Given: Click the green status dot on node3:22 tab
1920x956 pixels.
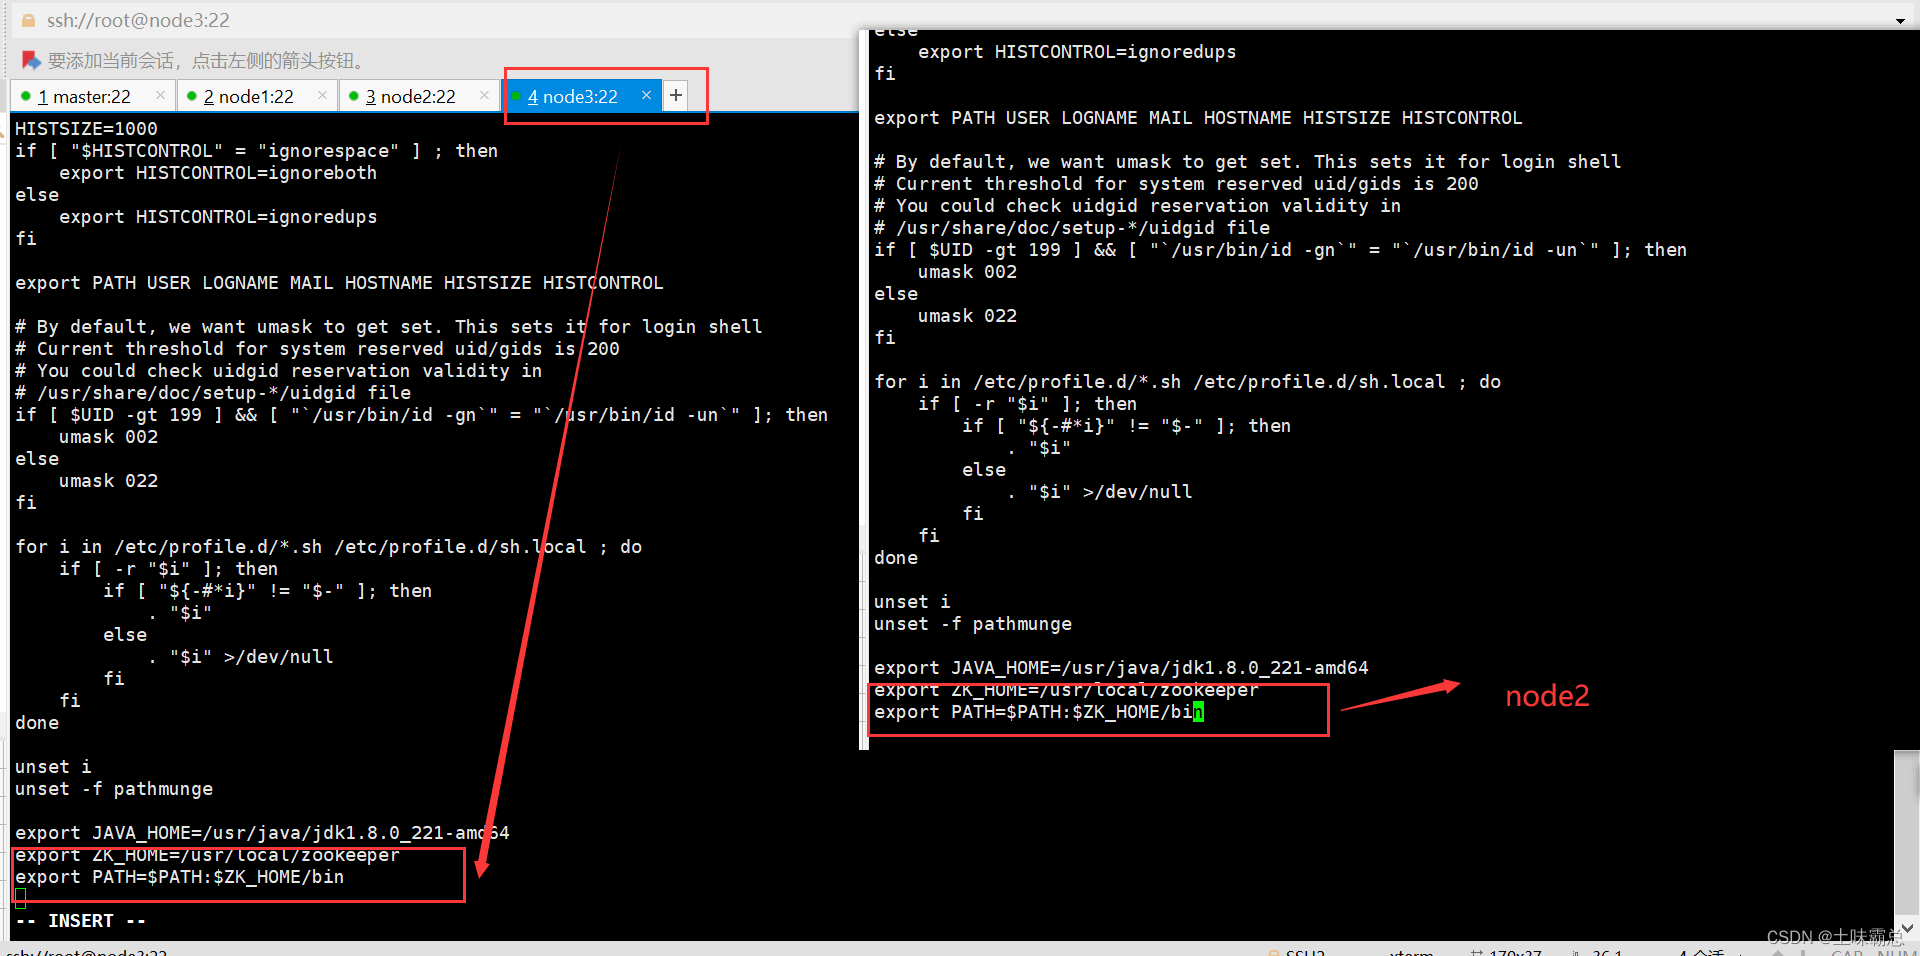Looking at the screenshot, I should tap(519, 96).
